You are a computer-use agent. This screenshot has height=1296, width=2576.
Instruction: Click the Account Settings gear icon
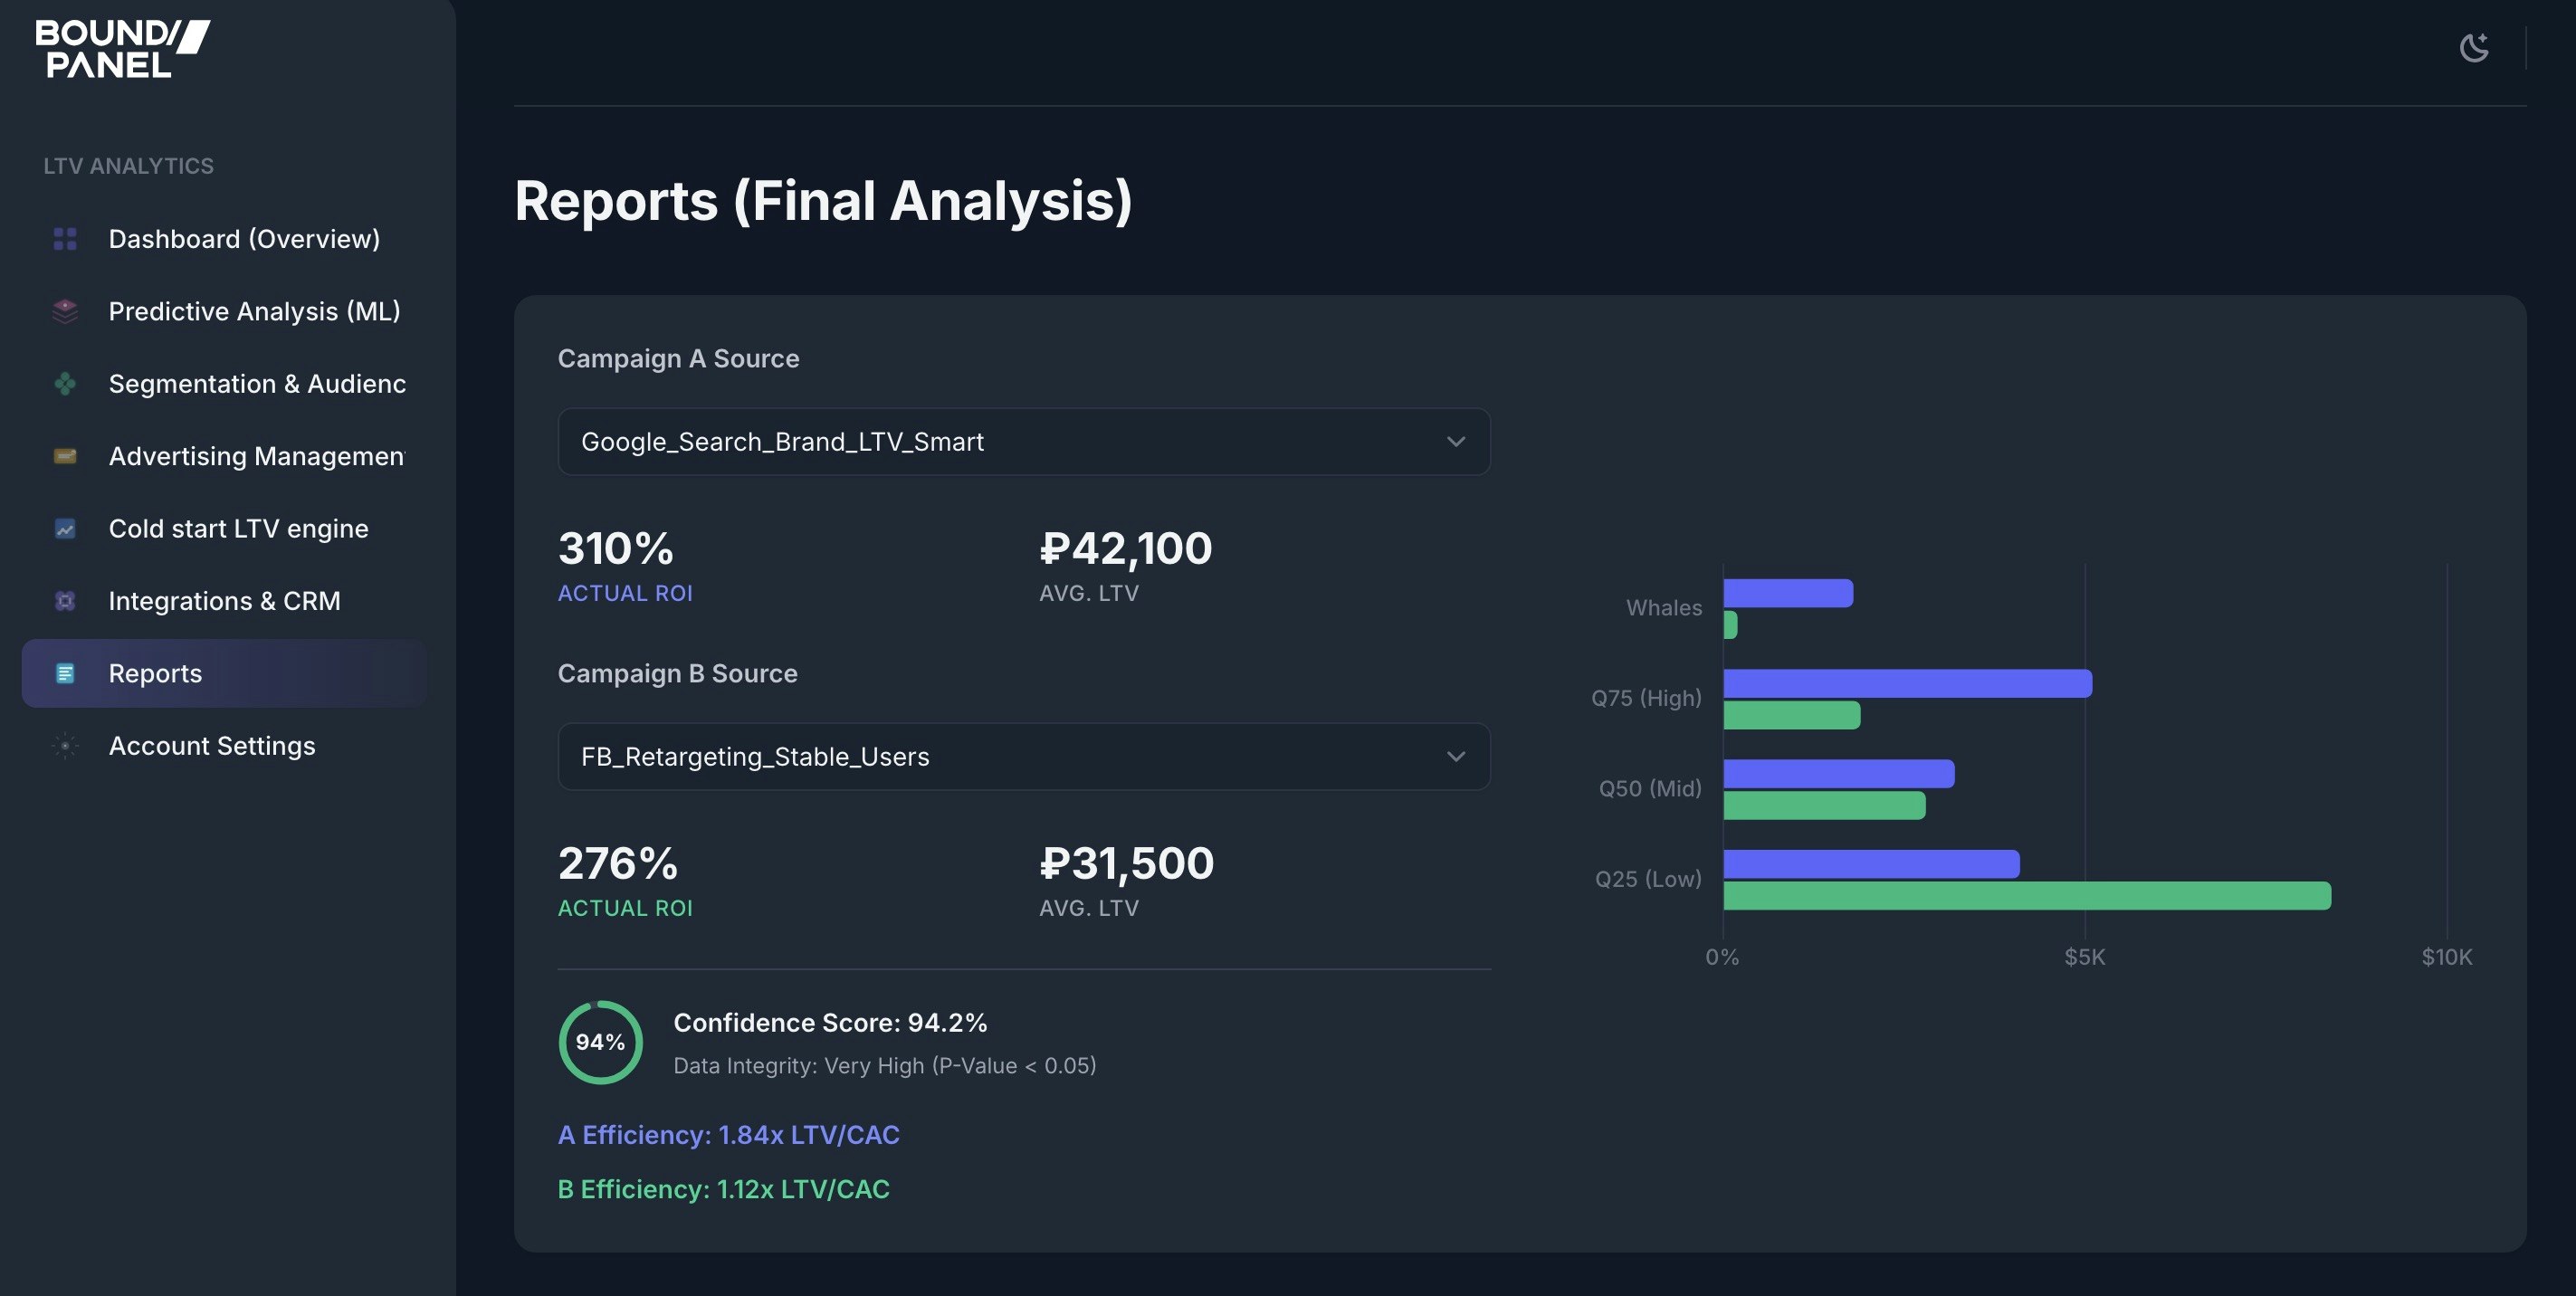[65, 746]
